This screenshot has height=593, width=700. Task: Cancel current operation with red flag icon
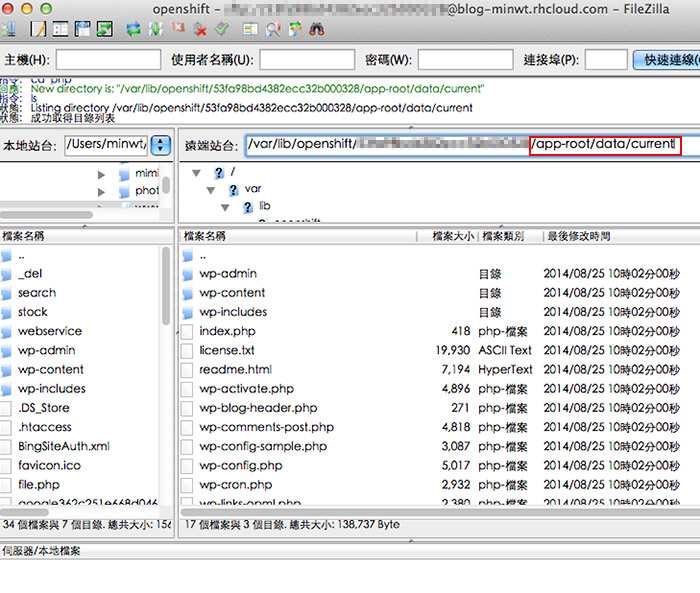click(x=179, y=29)
